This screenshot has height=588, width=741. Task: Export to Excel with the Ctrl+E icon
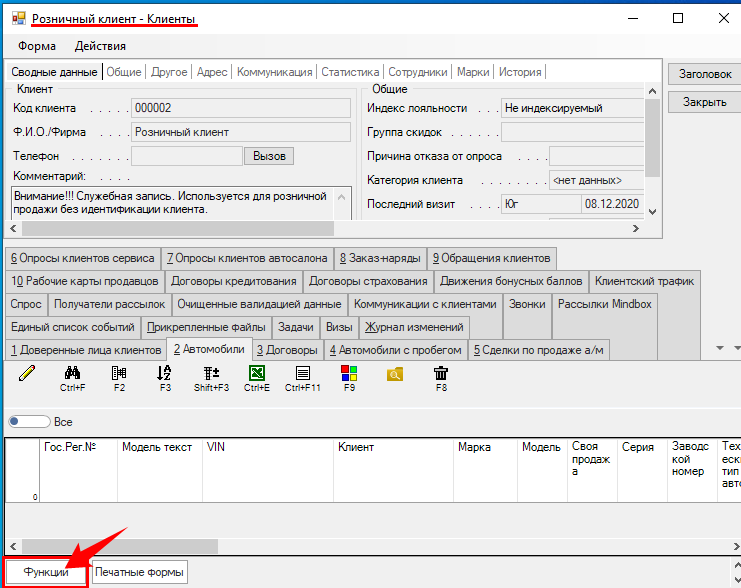point(256,373)
